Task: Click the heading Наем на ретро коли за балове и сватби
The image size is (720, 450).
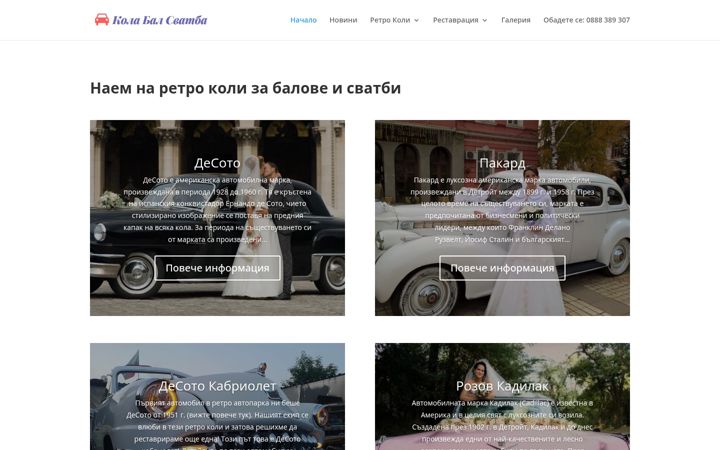Action: click(x=245, y=88)
